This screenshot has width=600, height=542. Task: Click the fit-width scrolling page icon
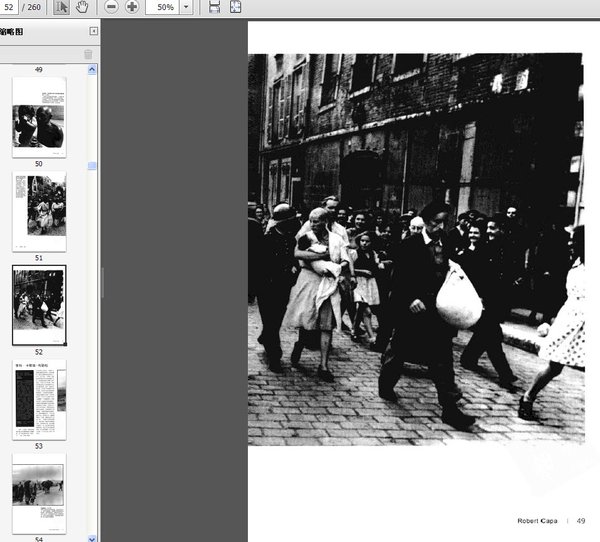[214, 7]
